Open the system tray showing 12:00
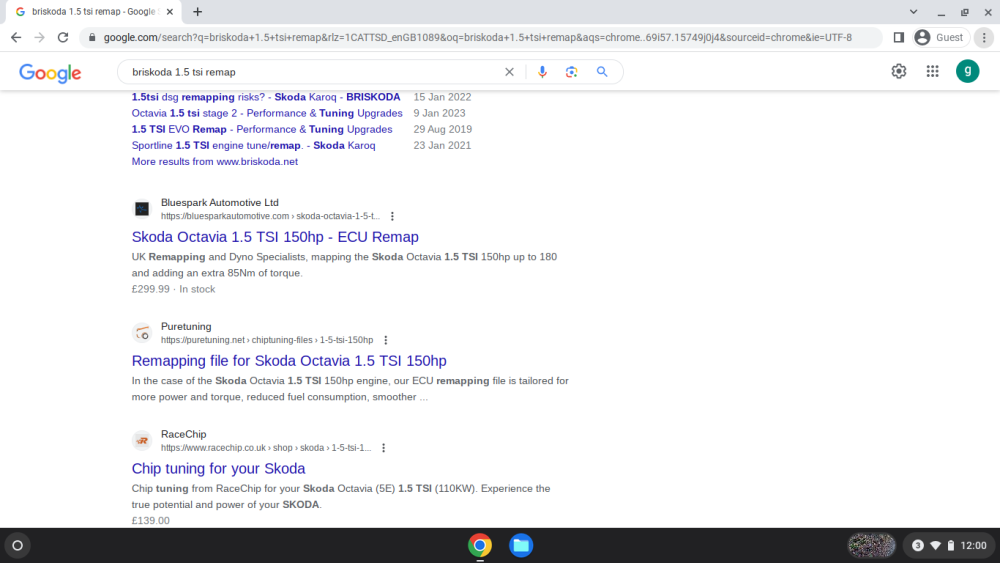The height and width of the screenshot is (563, 1000). coord(949,545)
